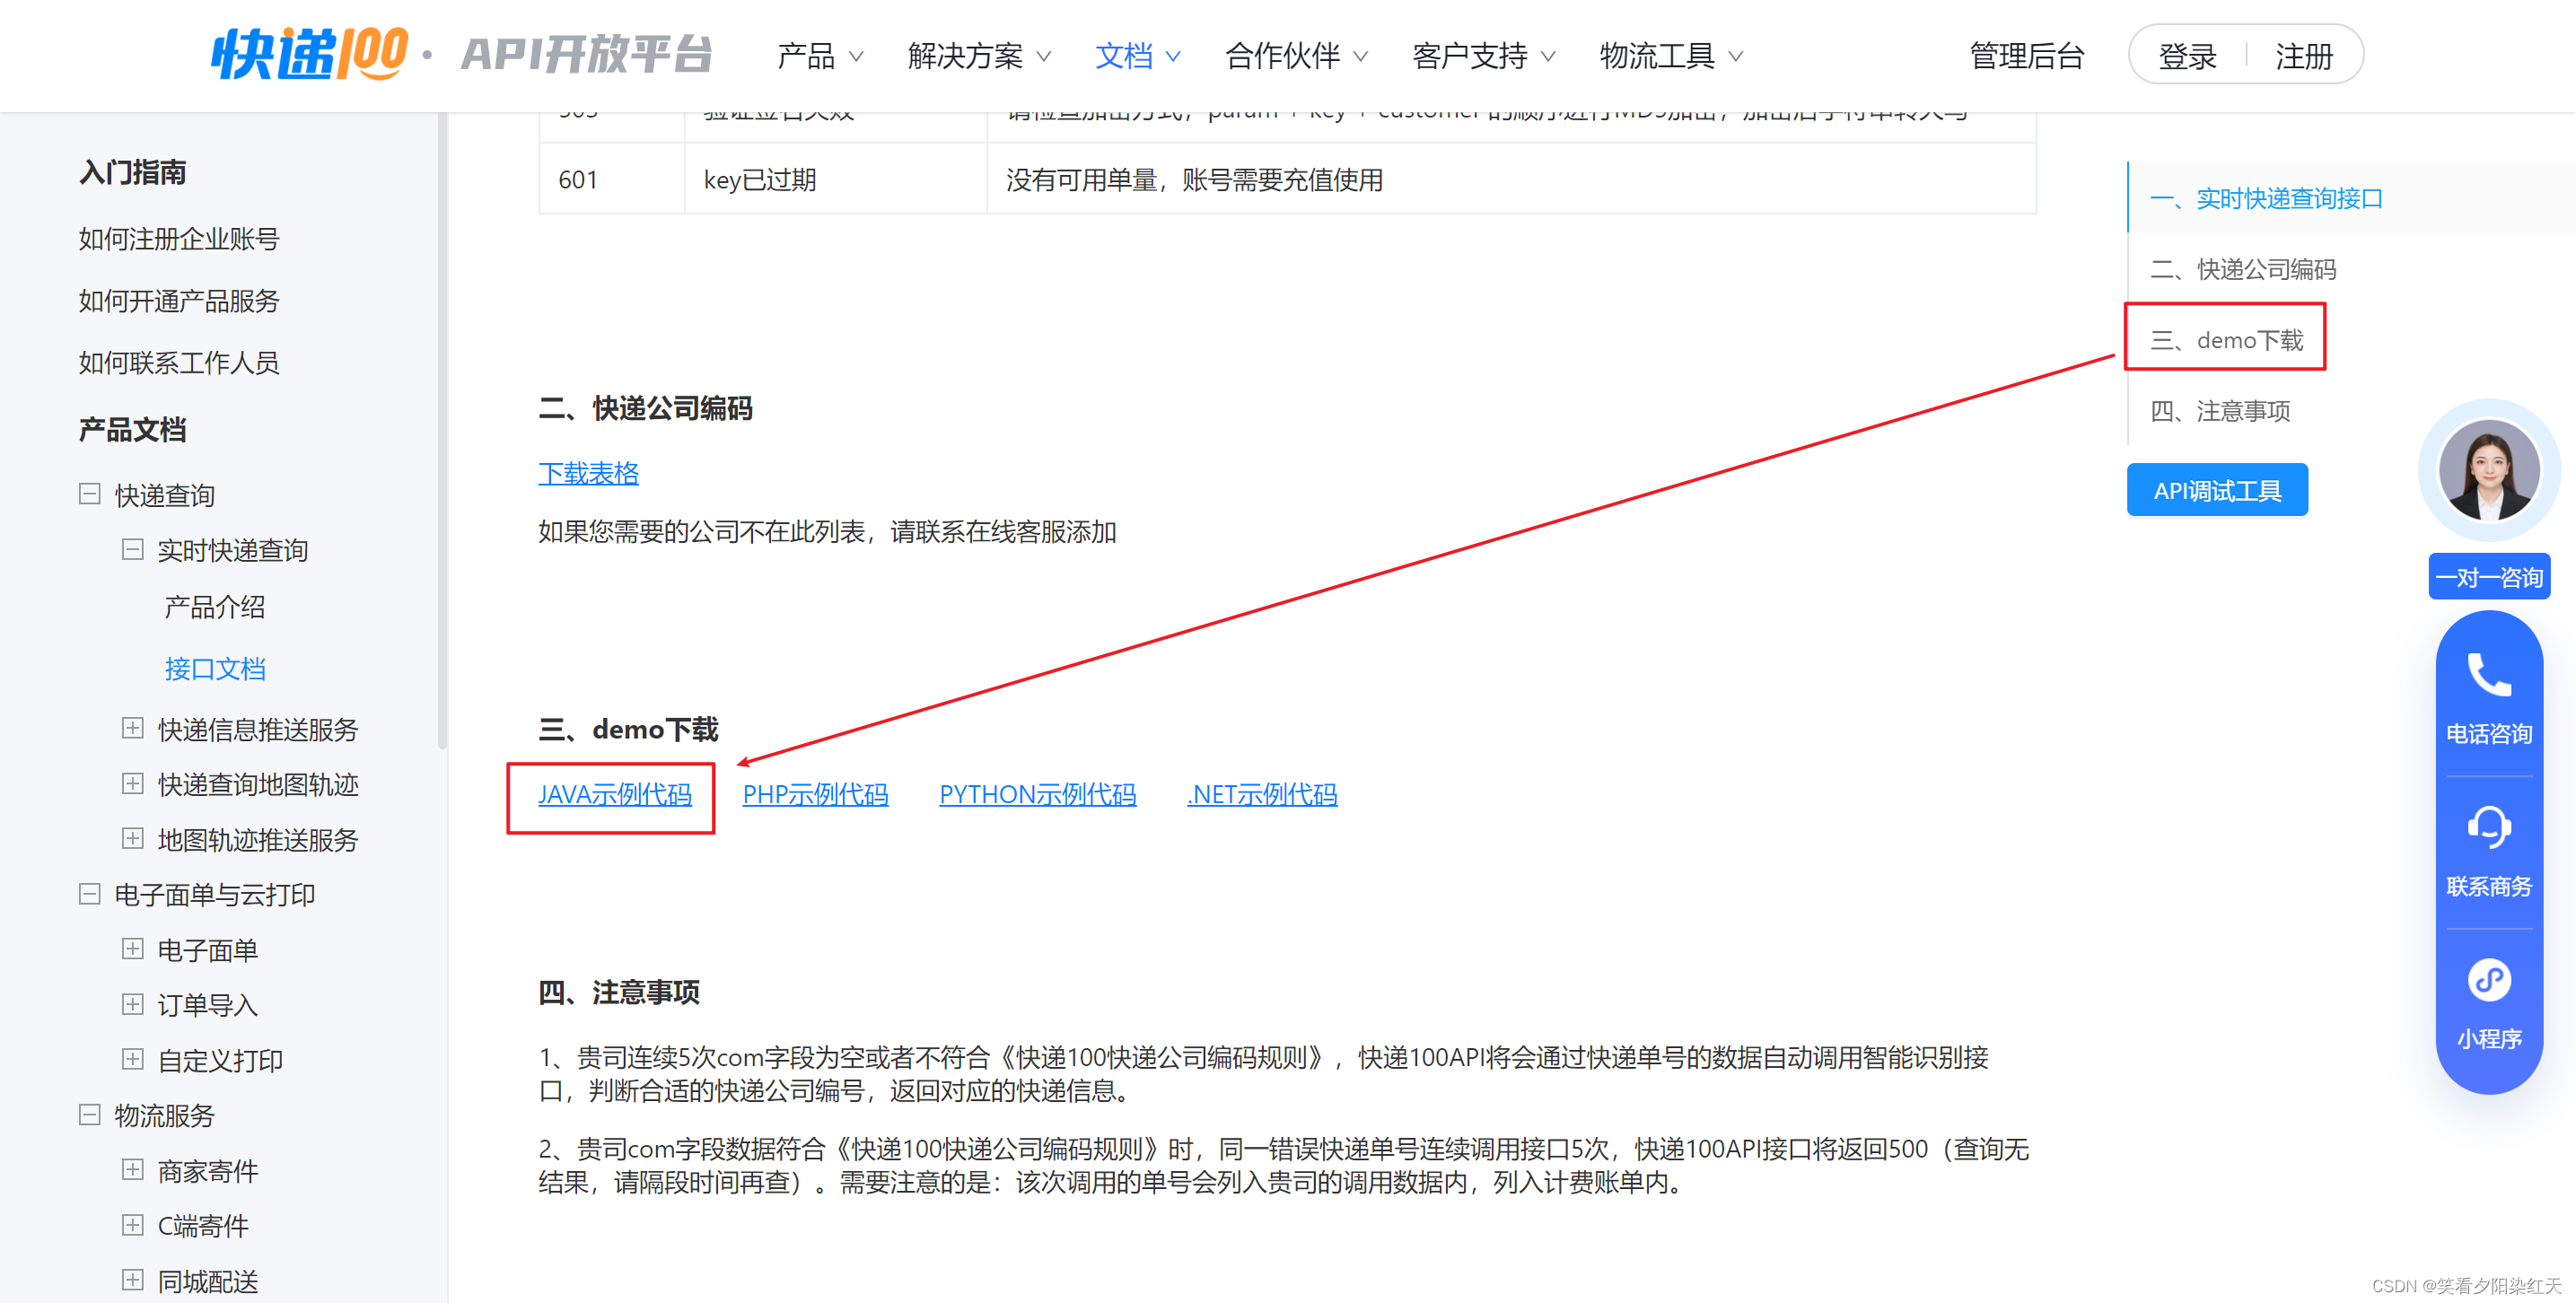The height and width of the screenshot is (1303, 2576).
Task: Open the 产品 dropdown menu
Action: click(819, 56)
